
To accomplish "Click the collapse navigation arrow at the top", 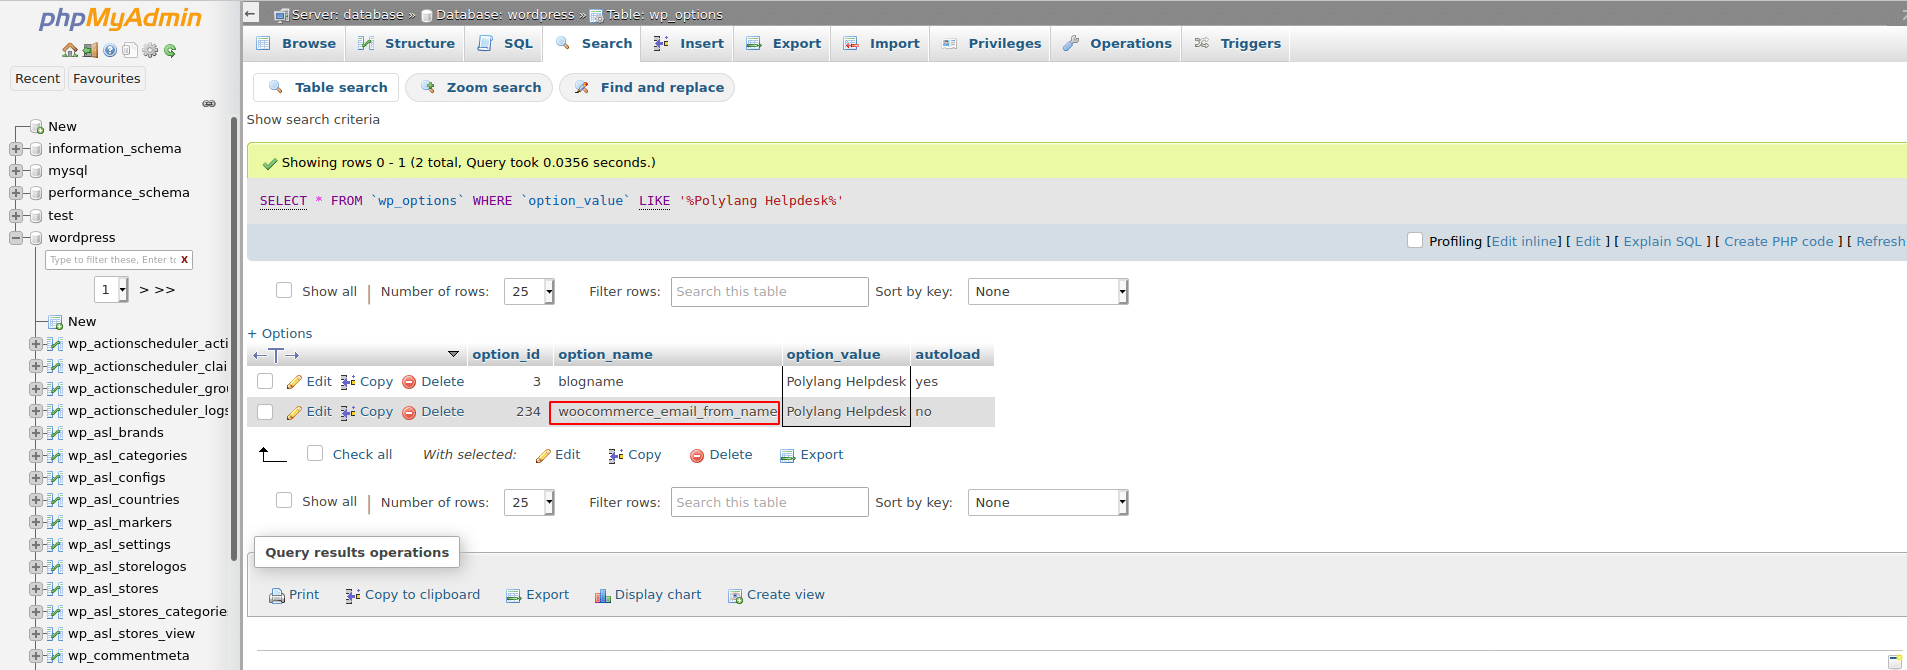I will click(x=251, y=13).
